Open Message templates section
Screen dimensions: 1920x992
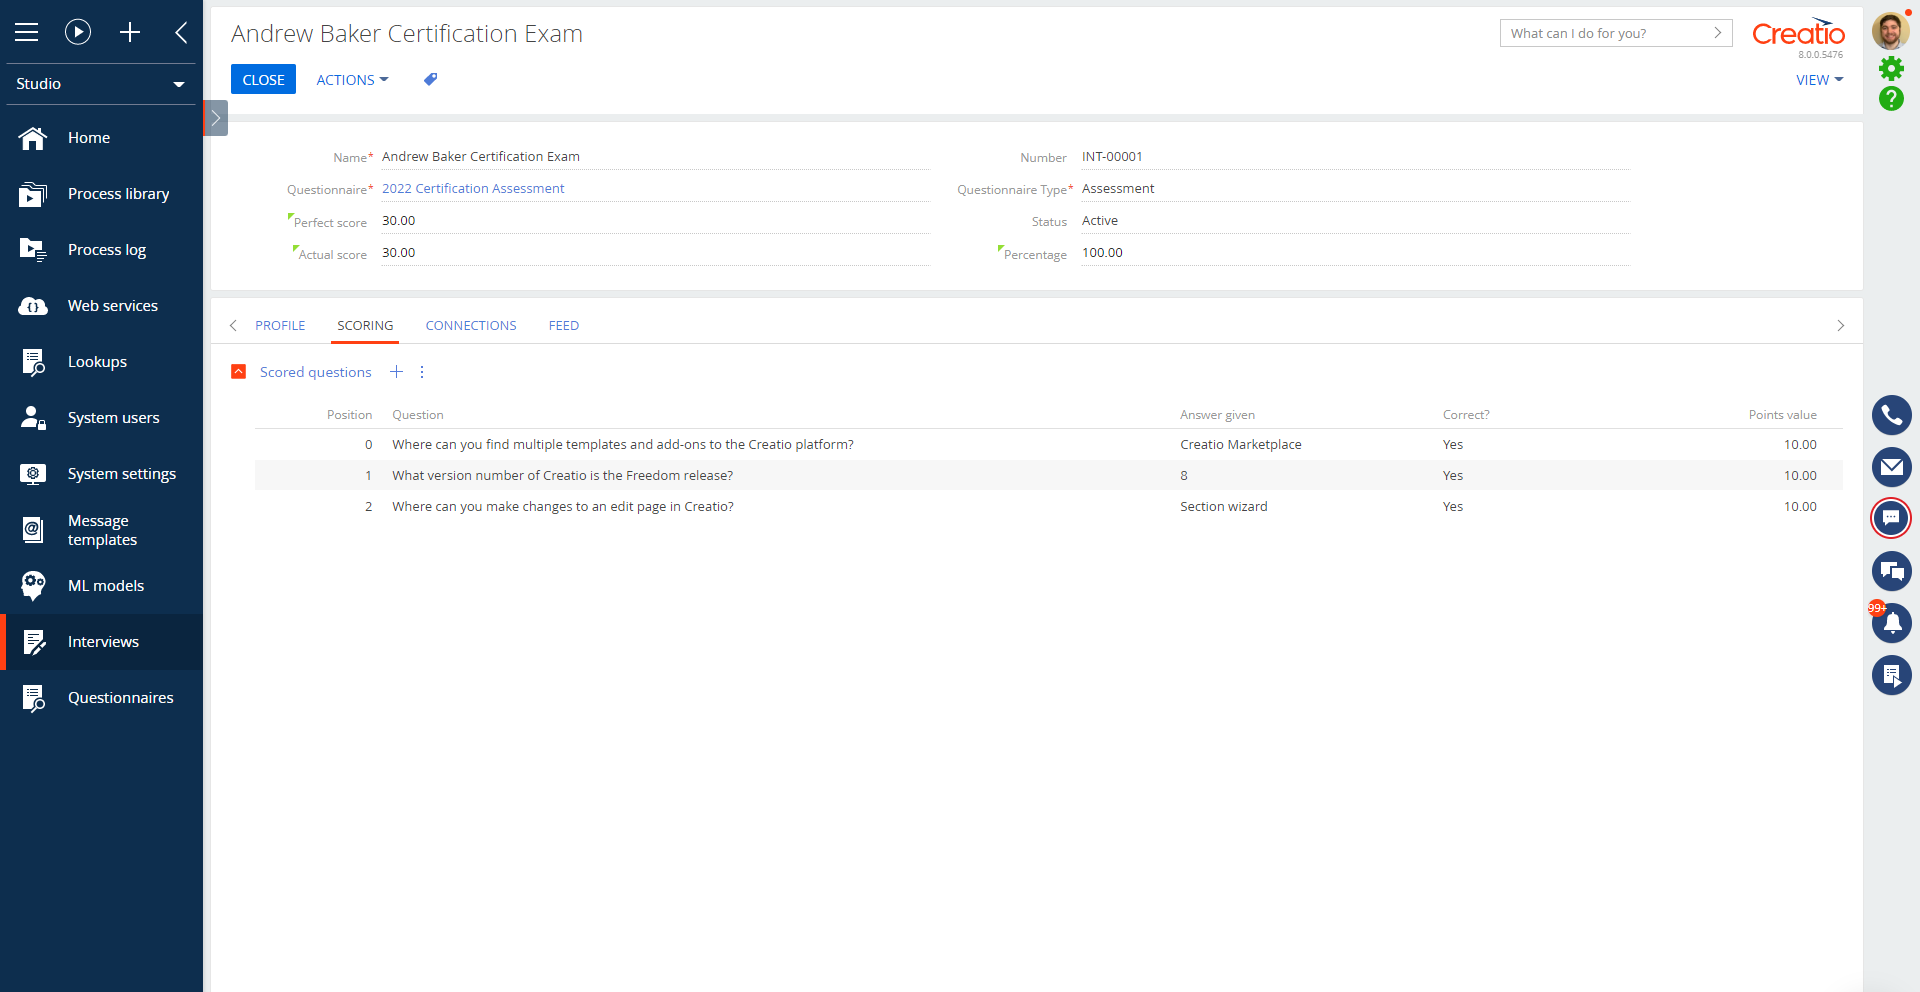pyautogui.click(x=101, y=530)
